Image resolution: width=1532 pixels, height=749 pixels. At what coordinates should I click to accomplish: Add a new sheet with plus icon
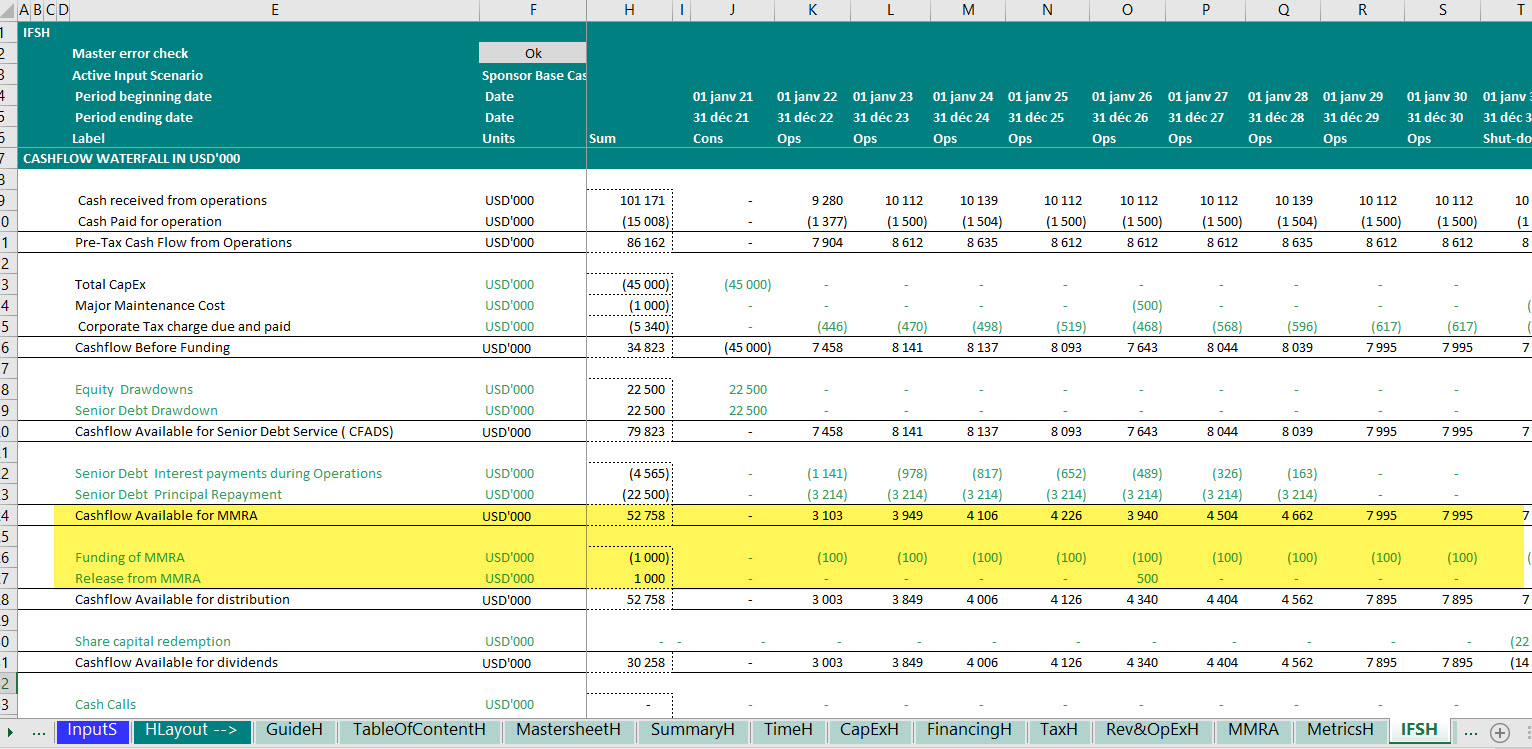(1499, 732)
